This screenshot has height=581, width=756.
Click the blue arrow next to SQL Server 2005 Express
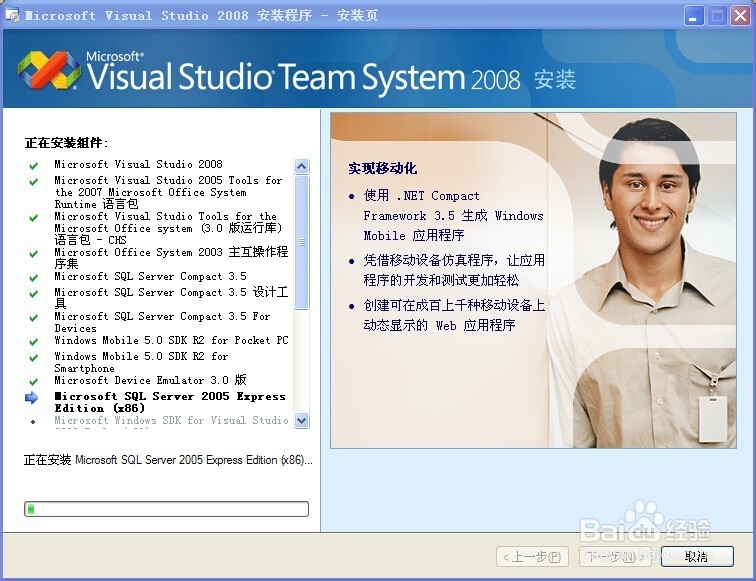[x=31, y=398]
